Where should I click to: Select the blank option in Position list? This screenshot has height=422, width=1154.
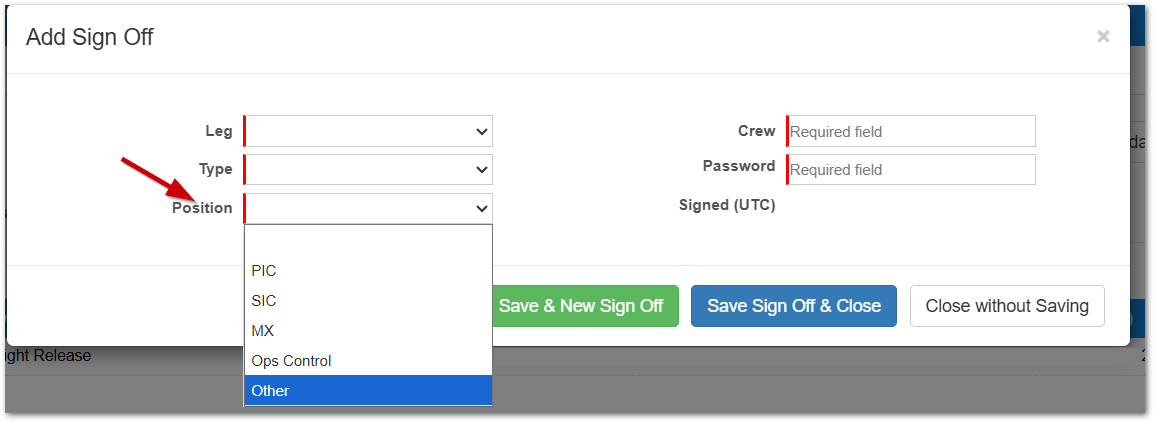368,241
